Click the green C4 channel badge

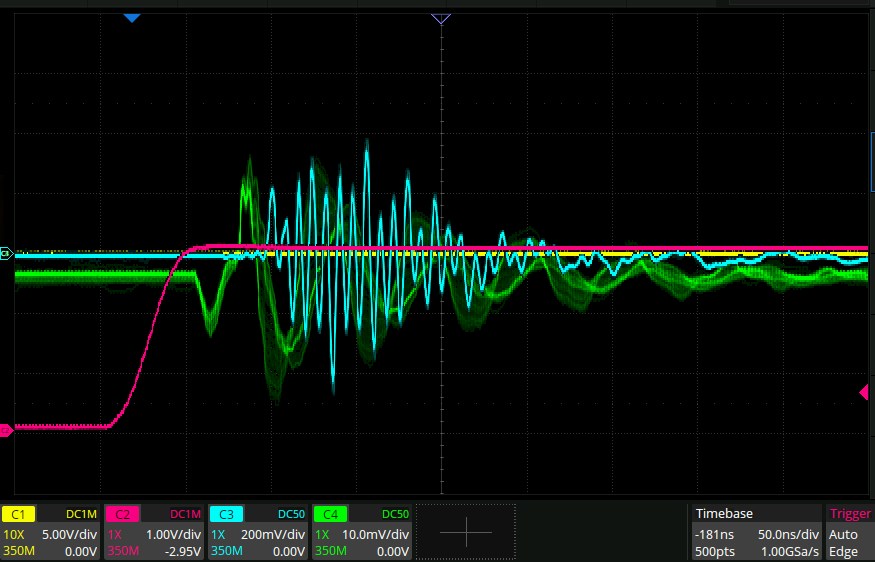(330, 514)
